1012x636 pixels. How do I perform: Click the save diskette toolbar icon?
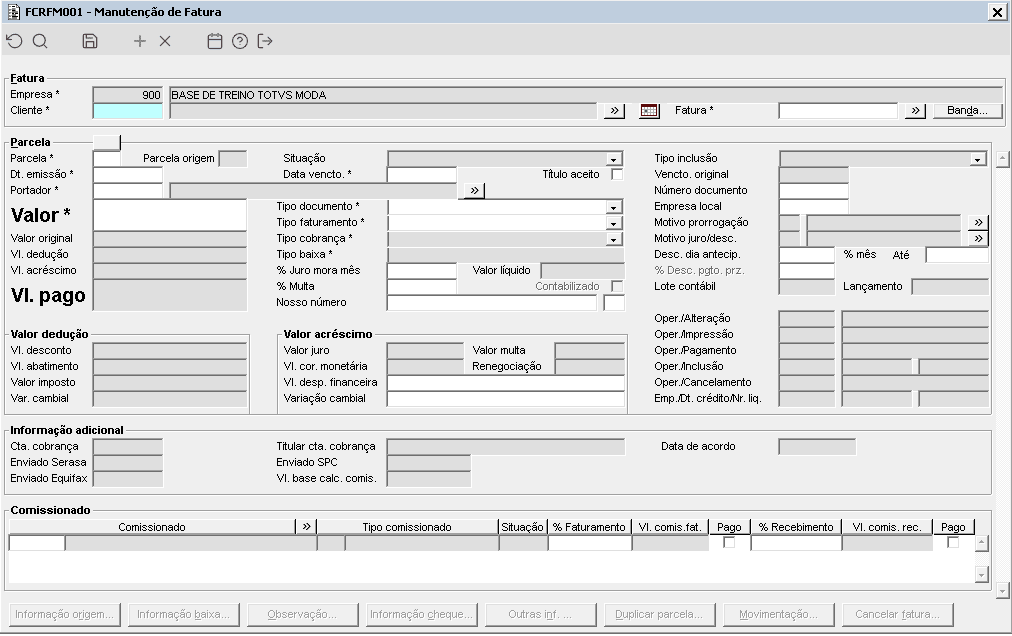[90, 41]
